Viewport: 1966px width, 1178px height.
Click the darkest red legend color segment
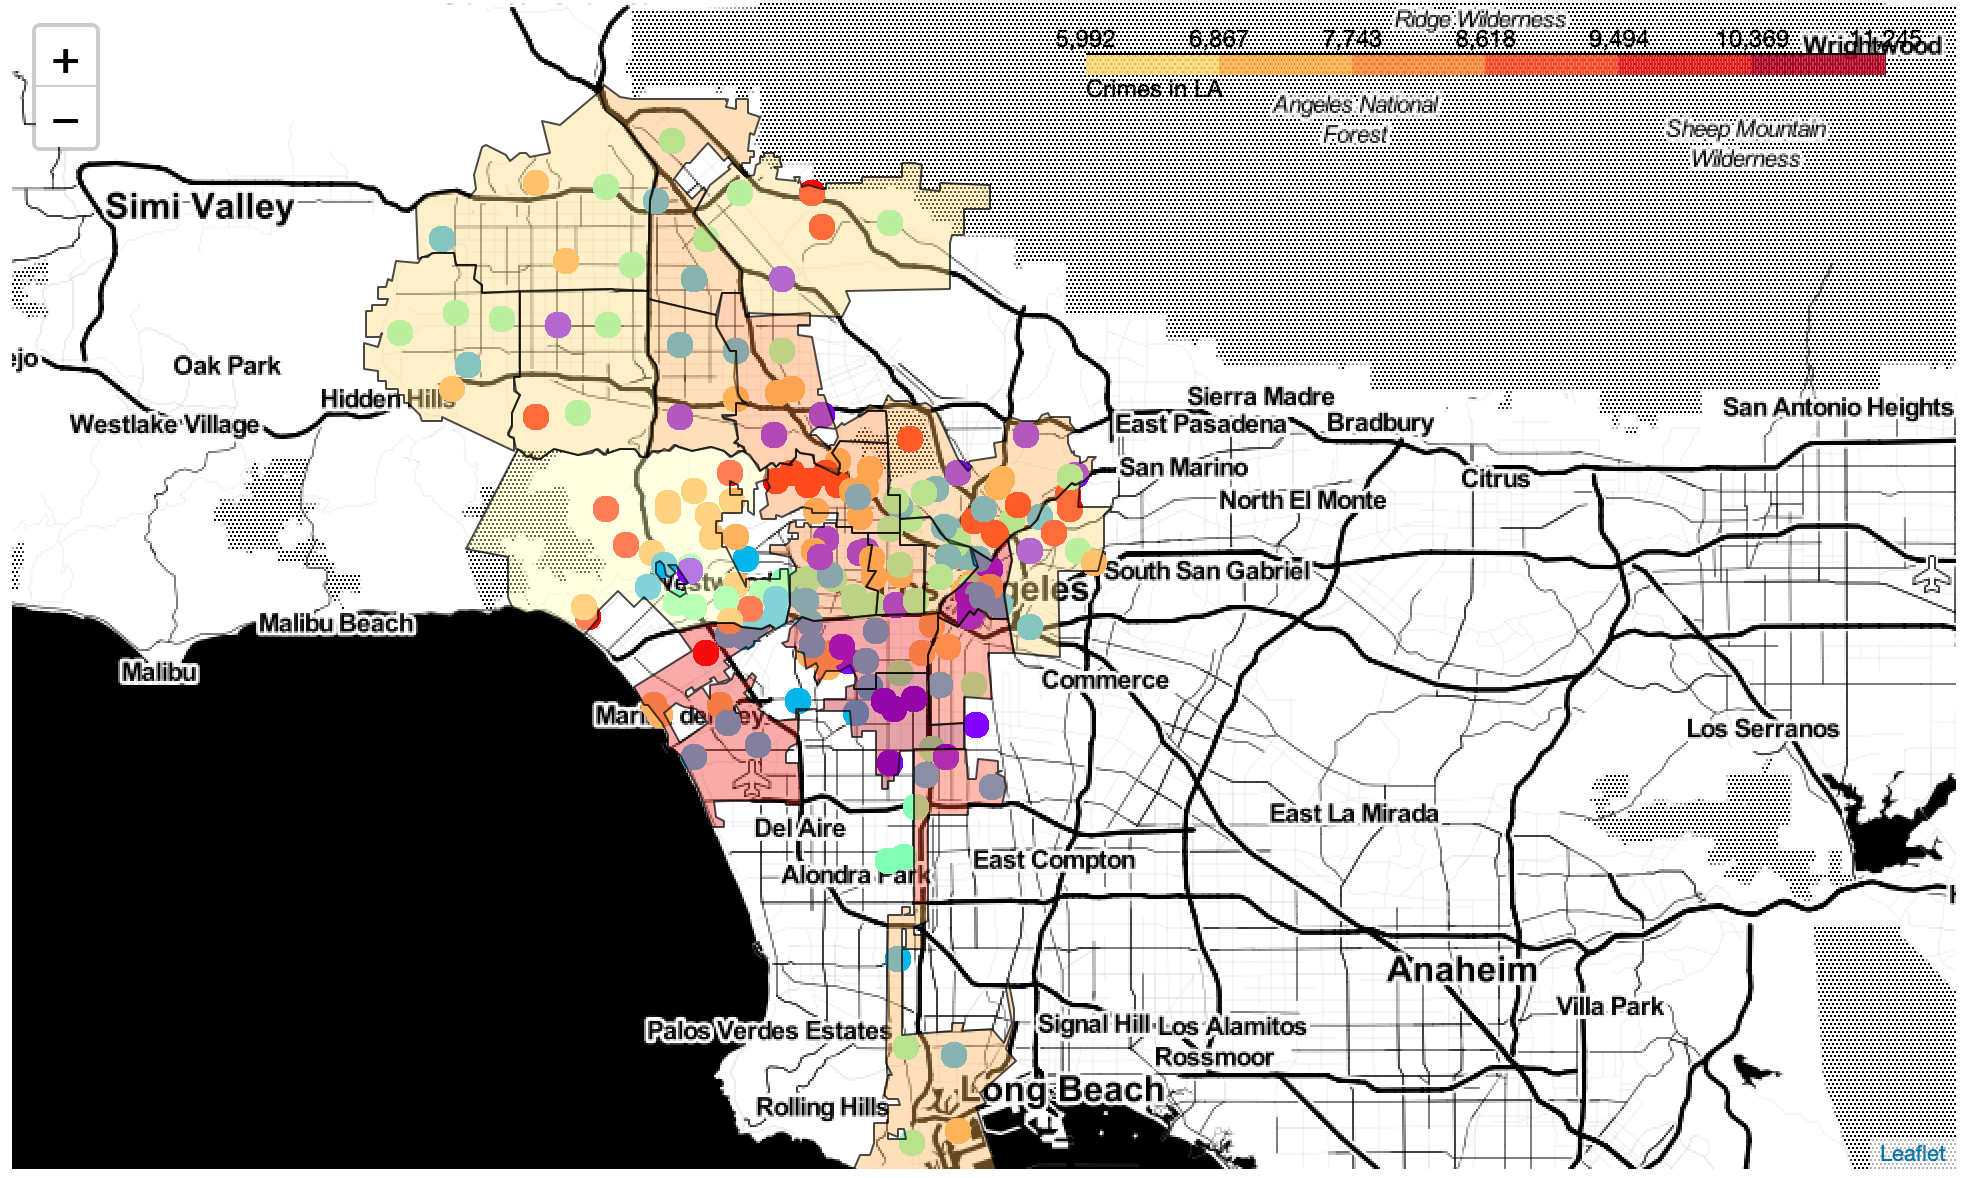pos(1818,65)
